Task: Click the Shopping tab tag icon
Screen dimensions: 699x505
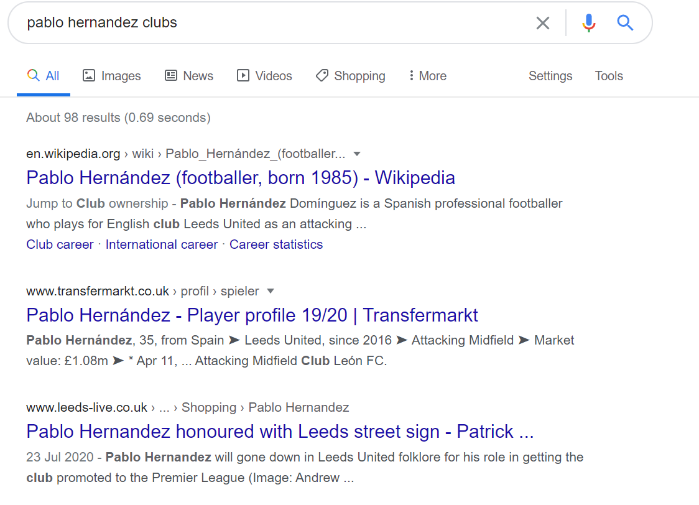Action: [x=322, y=75]
